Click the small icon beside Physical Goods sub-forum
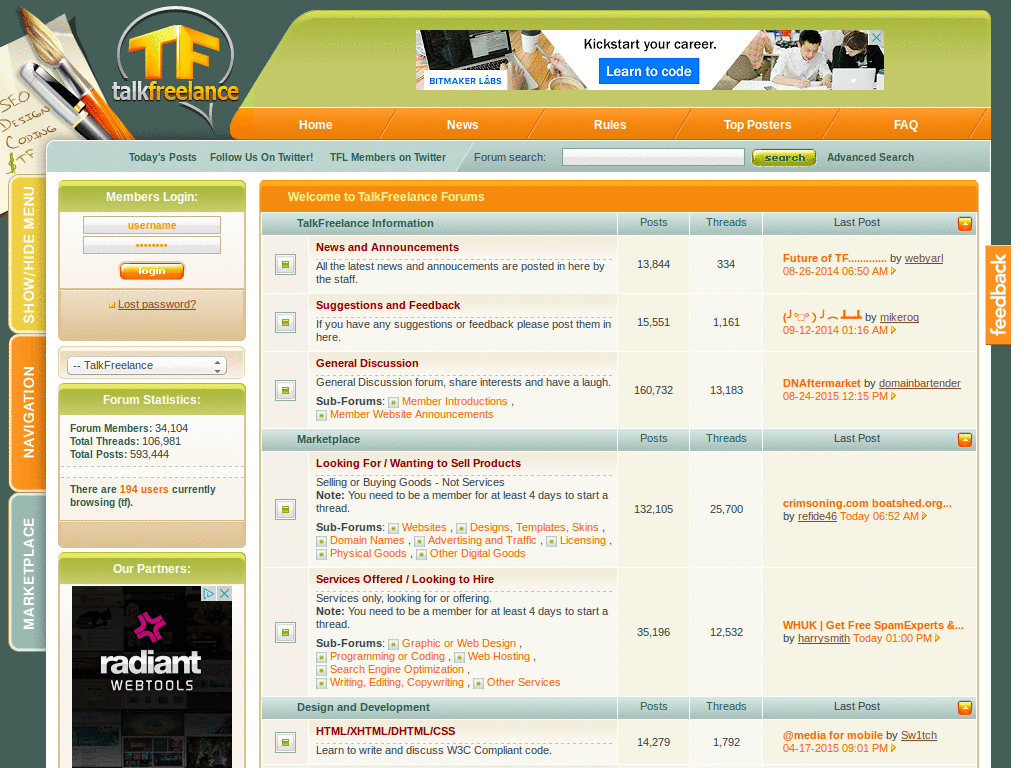This screenshot has height=768, width=1024. tap(321, 554)
